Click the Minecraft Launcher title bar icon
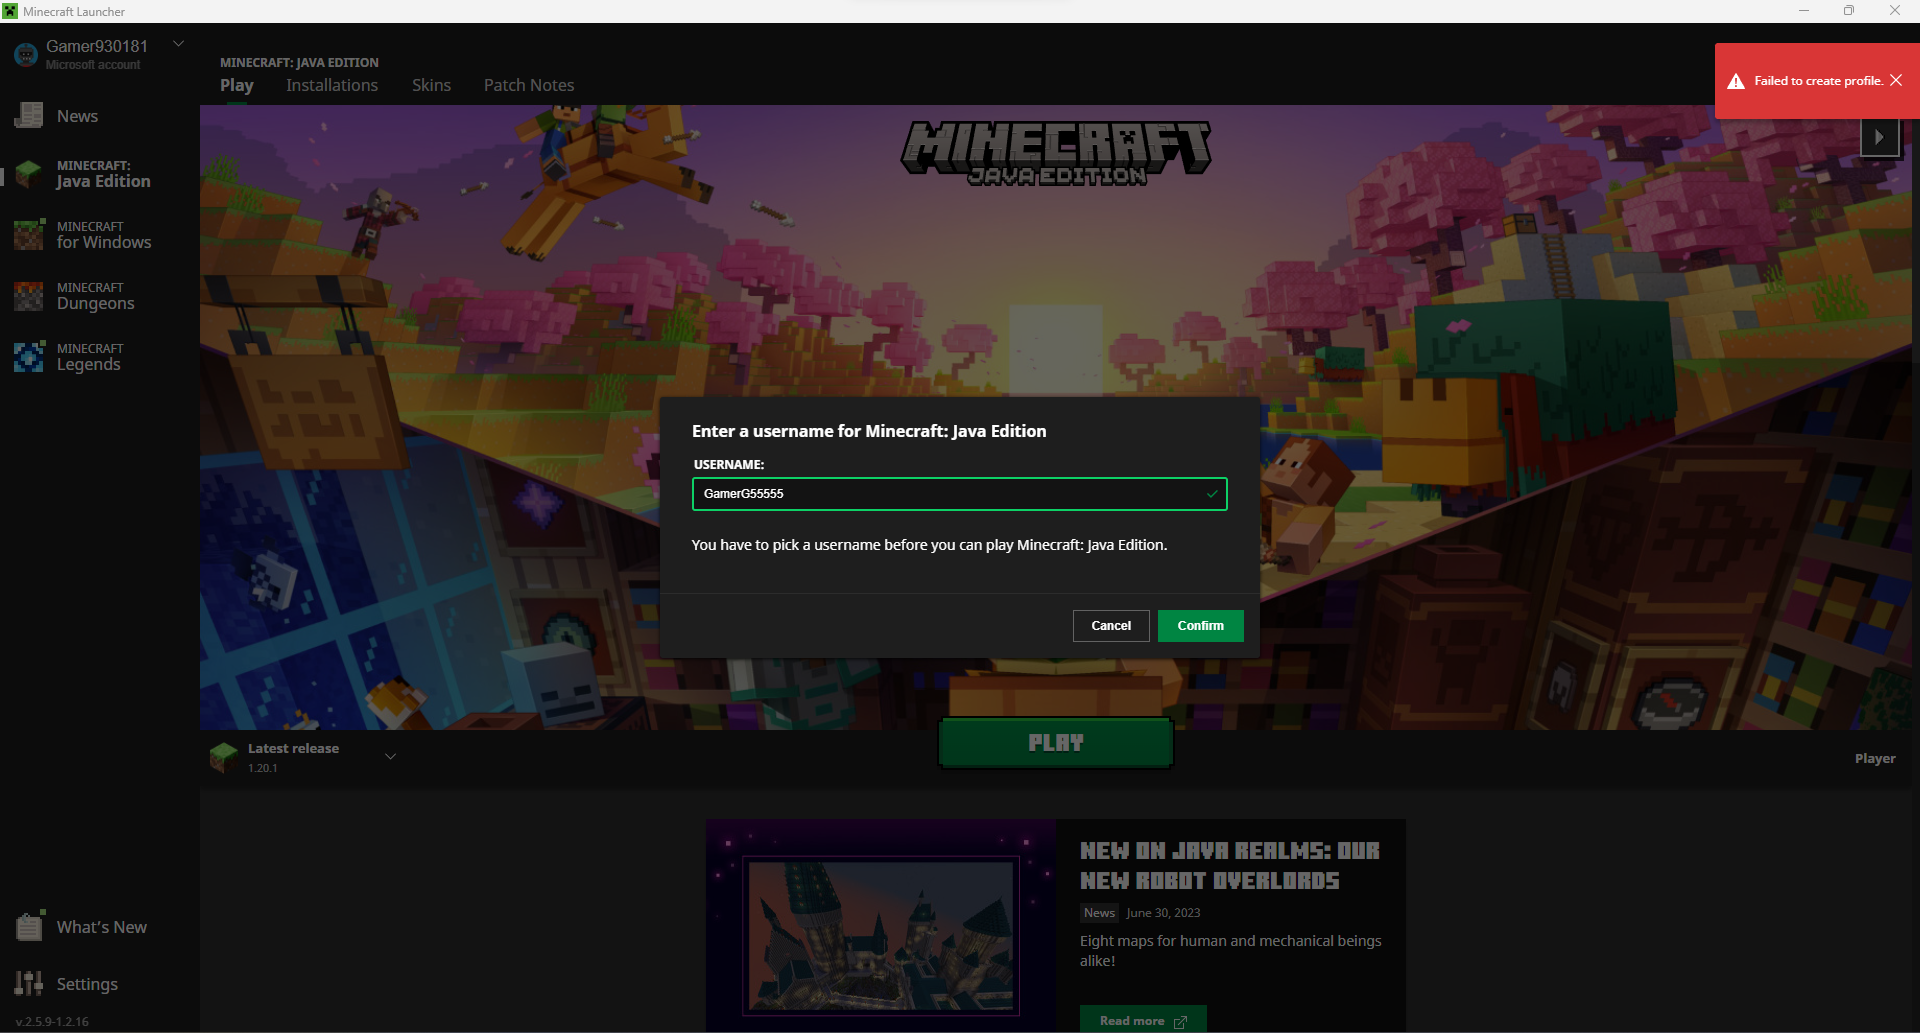Image resolution: width=1920 pixels, height=1033 pixels. [10, 11]
